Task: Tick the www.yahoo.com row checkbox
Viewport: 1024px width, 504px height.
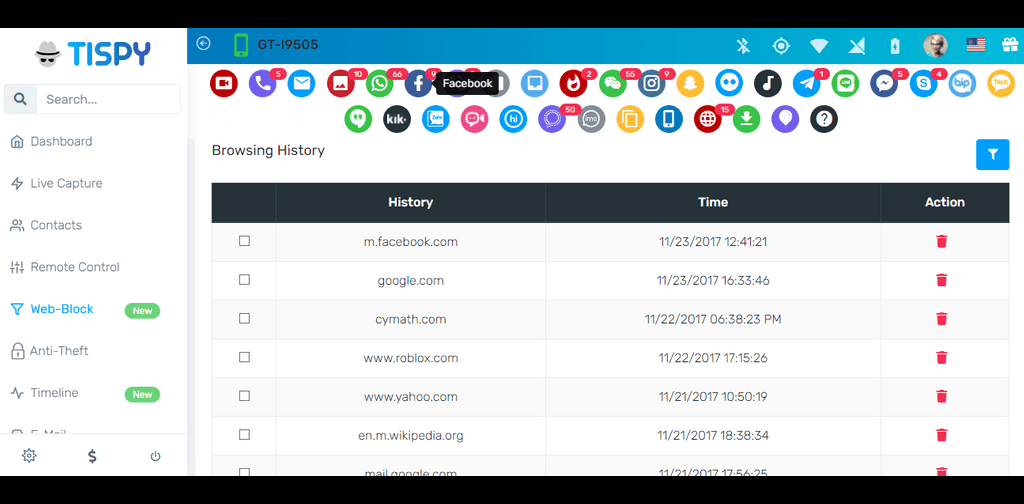Action: (x=244, y=396)
